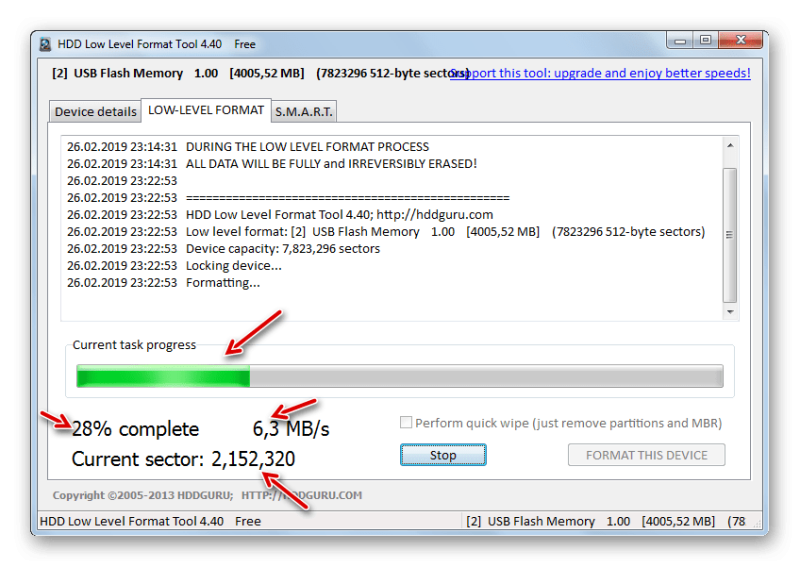Click the log scrollbar up arrow
800x567 pixels.
tap(730, 146)
